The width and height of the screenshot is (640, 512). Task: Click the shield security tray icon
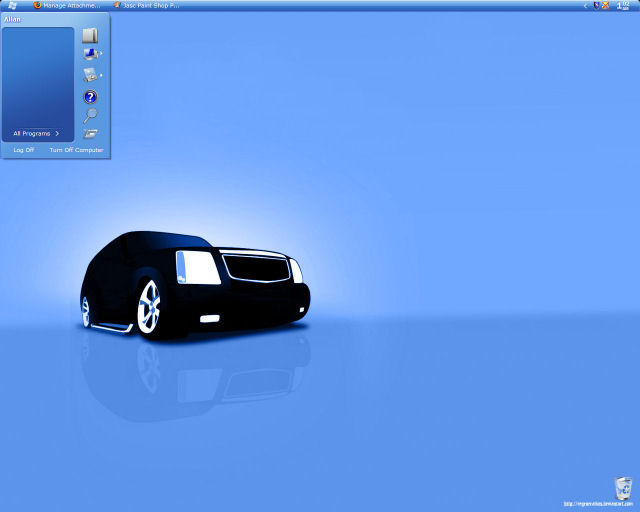[x=596, y=5]
